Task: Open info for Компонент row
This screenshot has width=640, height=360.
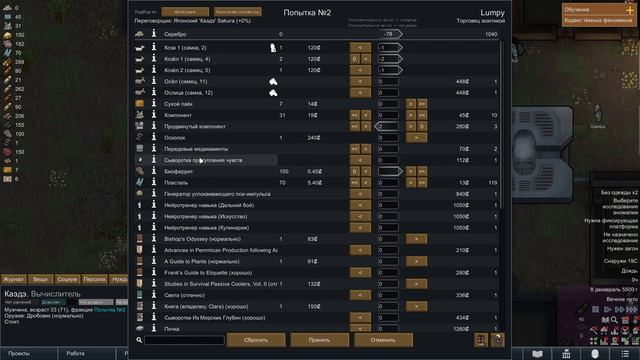Action: [x=154, y=115]
